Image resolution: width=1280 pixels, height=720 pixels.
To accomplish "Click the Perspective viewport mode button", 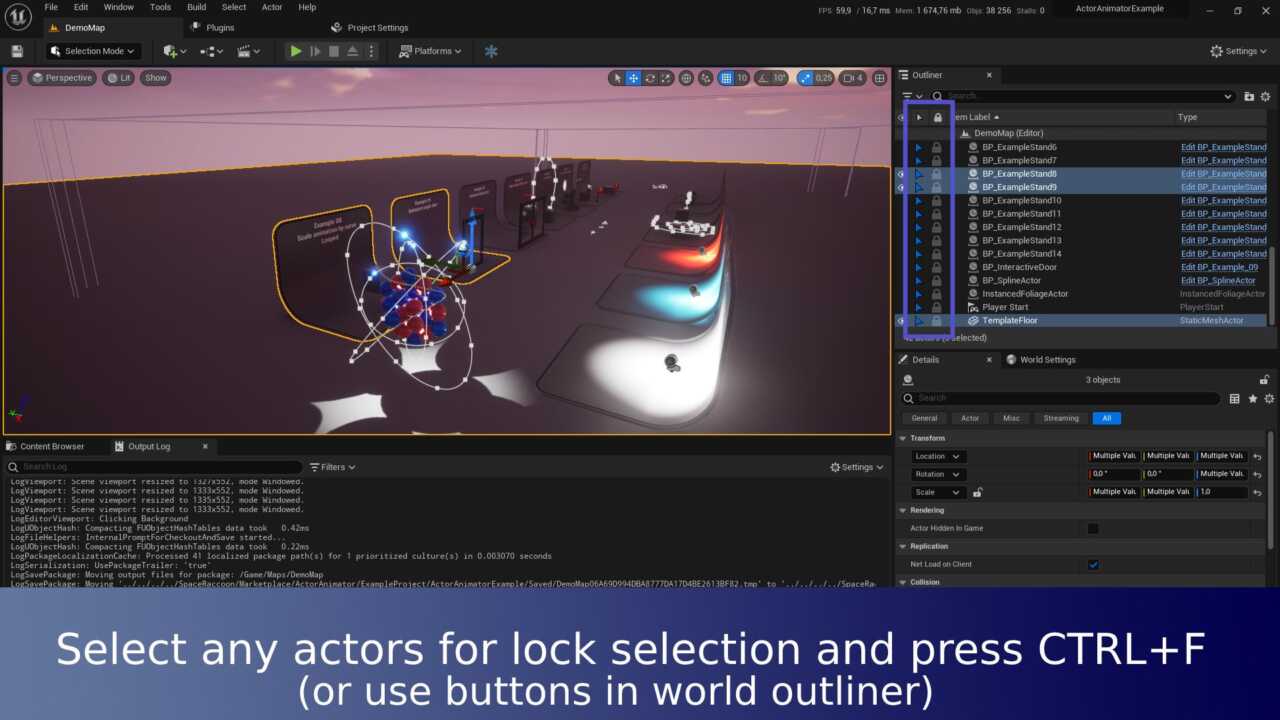I will tap(62, 78).
